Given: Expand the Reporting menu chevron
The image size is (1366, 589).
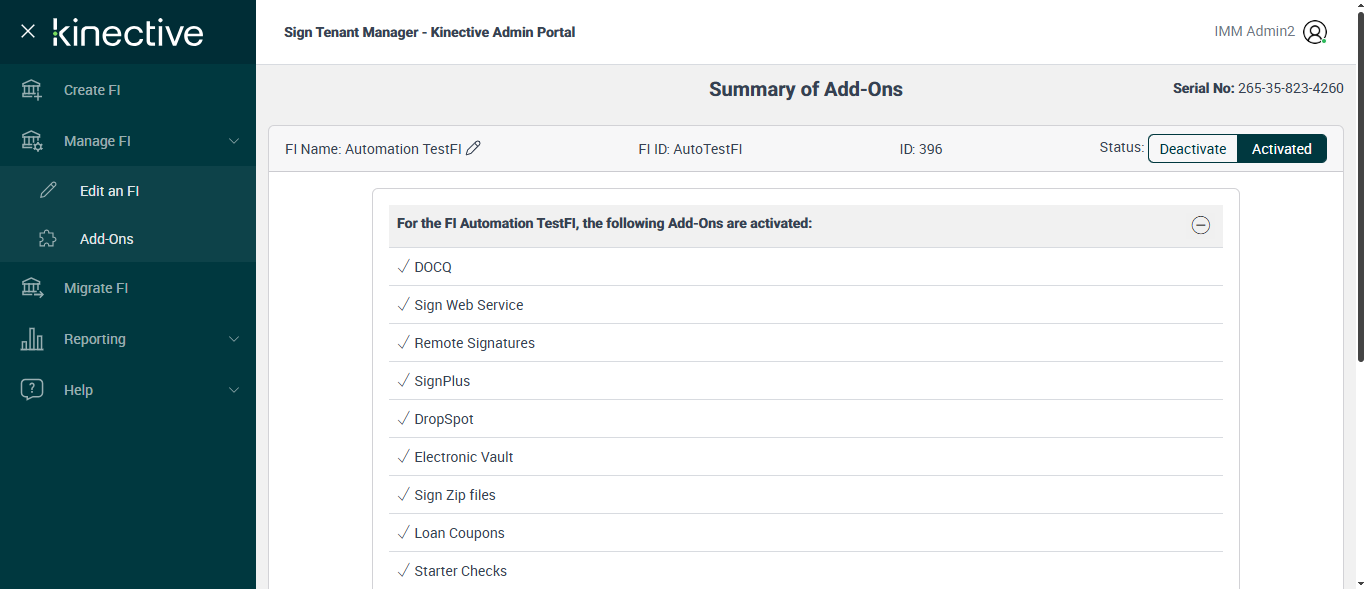Looking at the screenshot, I should (234, 339).
